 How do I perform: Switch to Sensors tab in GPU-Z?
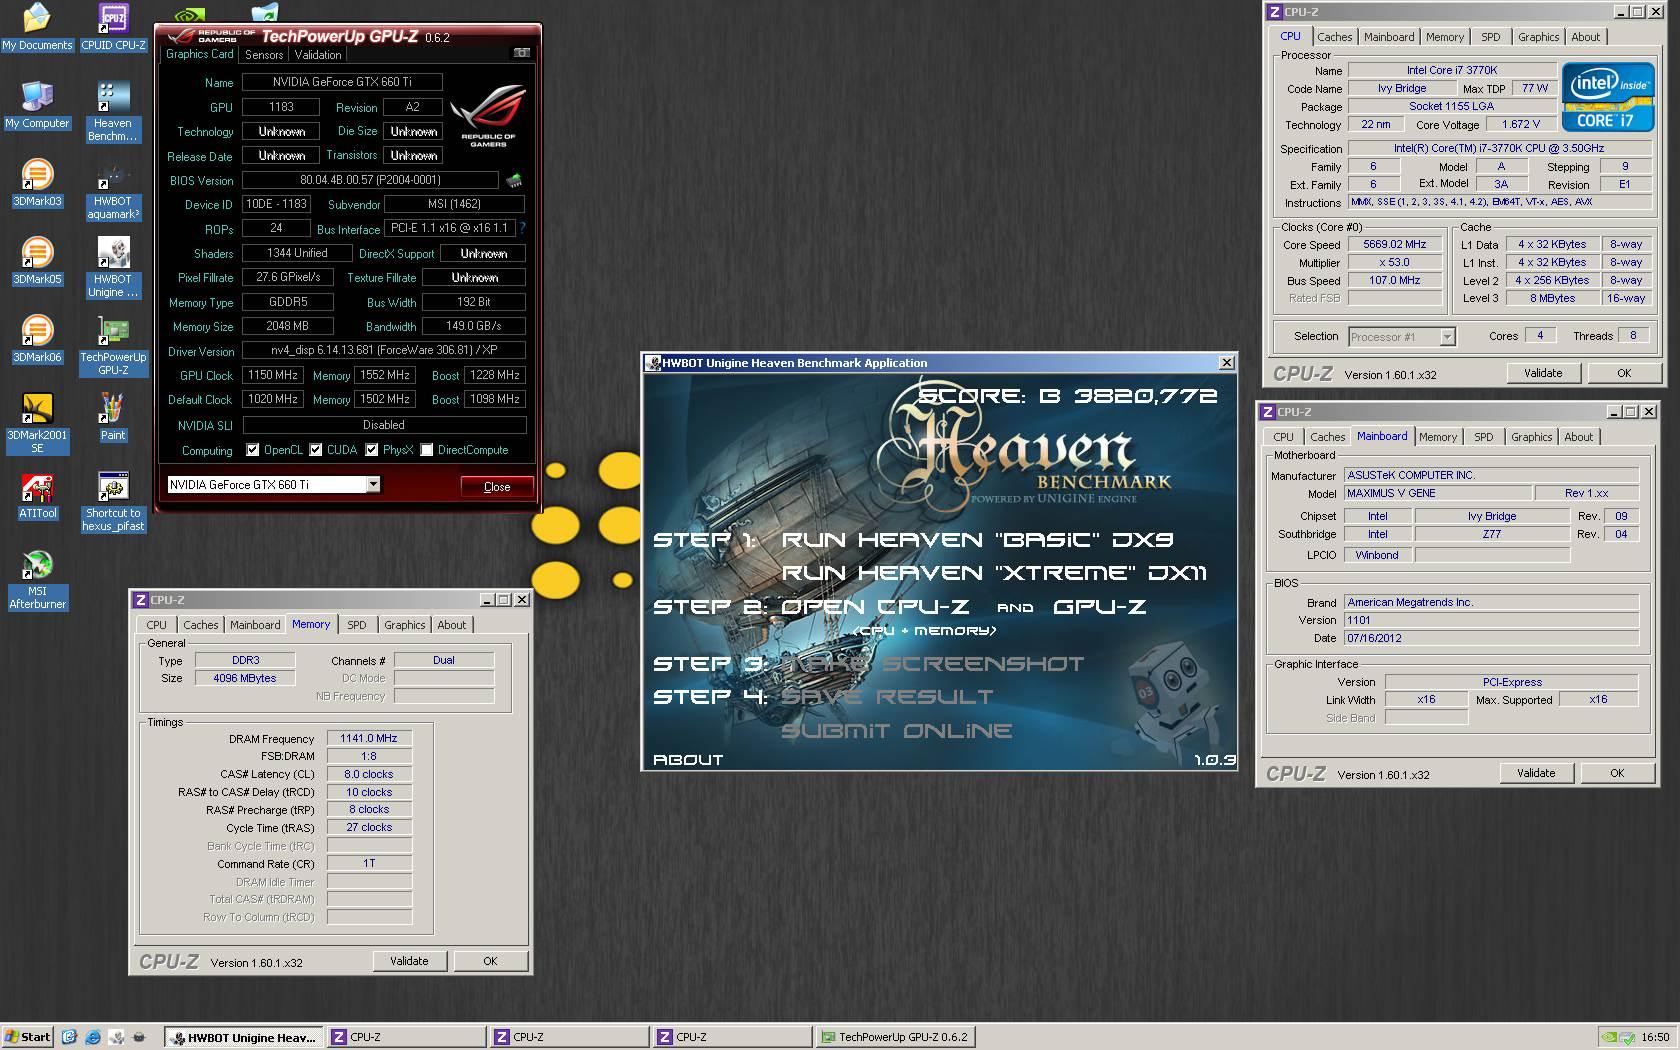point(264,55)
